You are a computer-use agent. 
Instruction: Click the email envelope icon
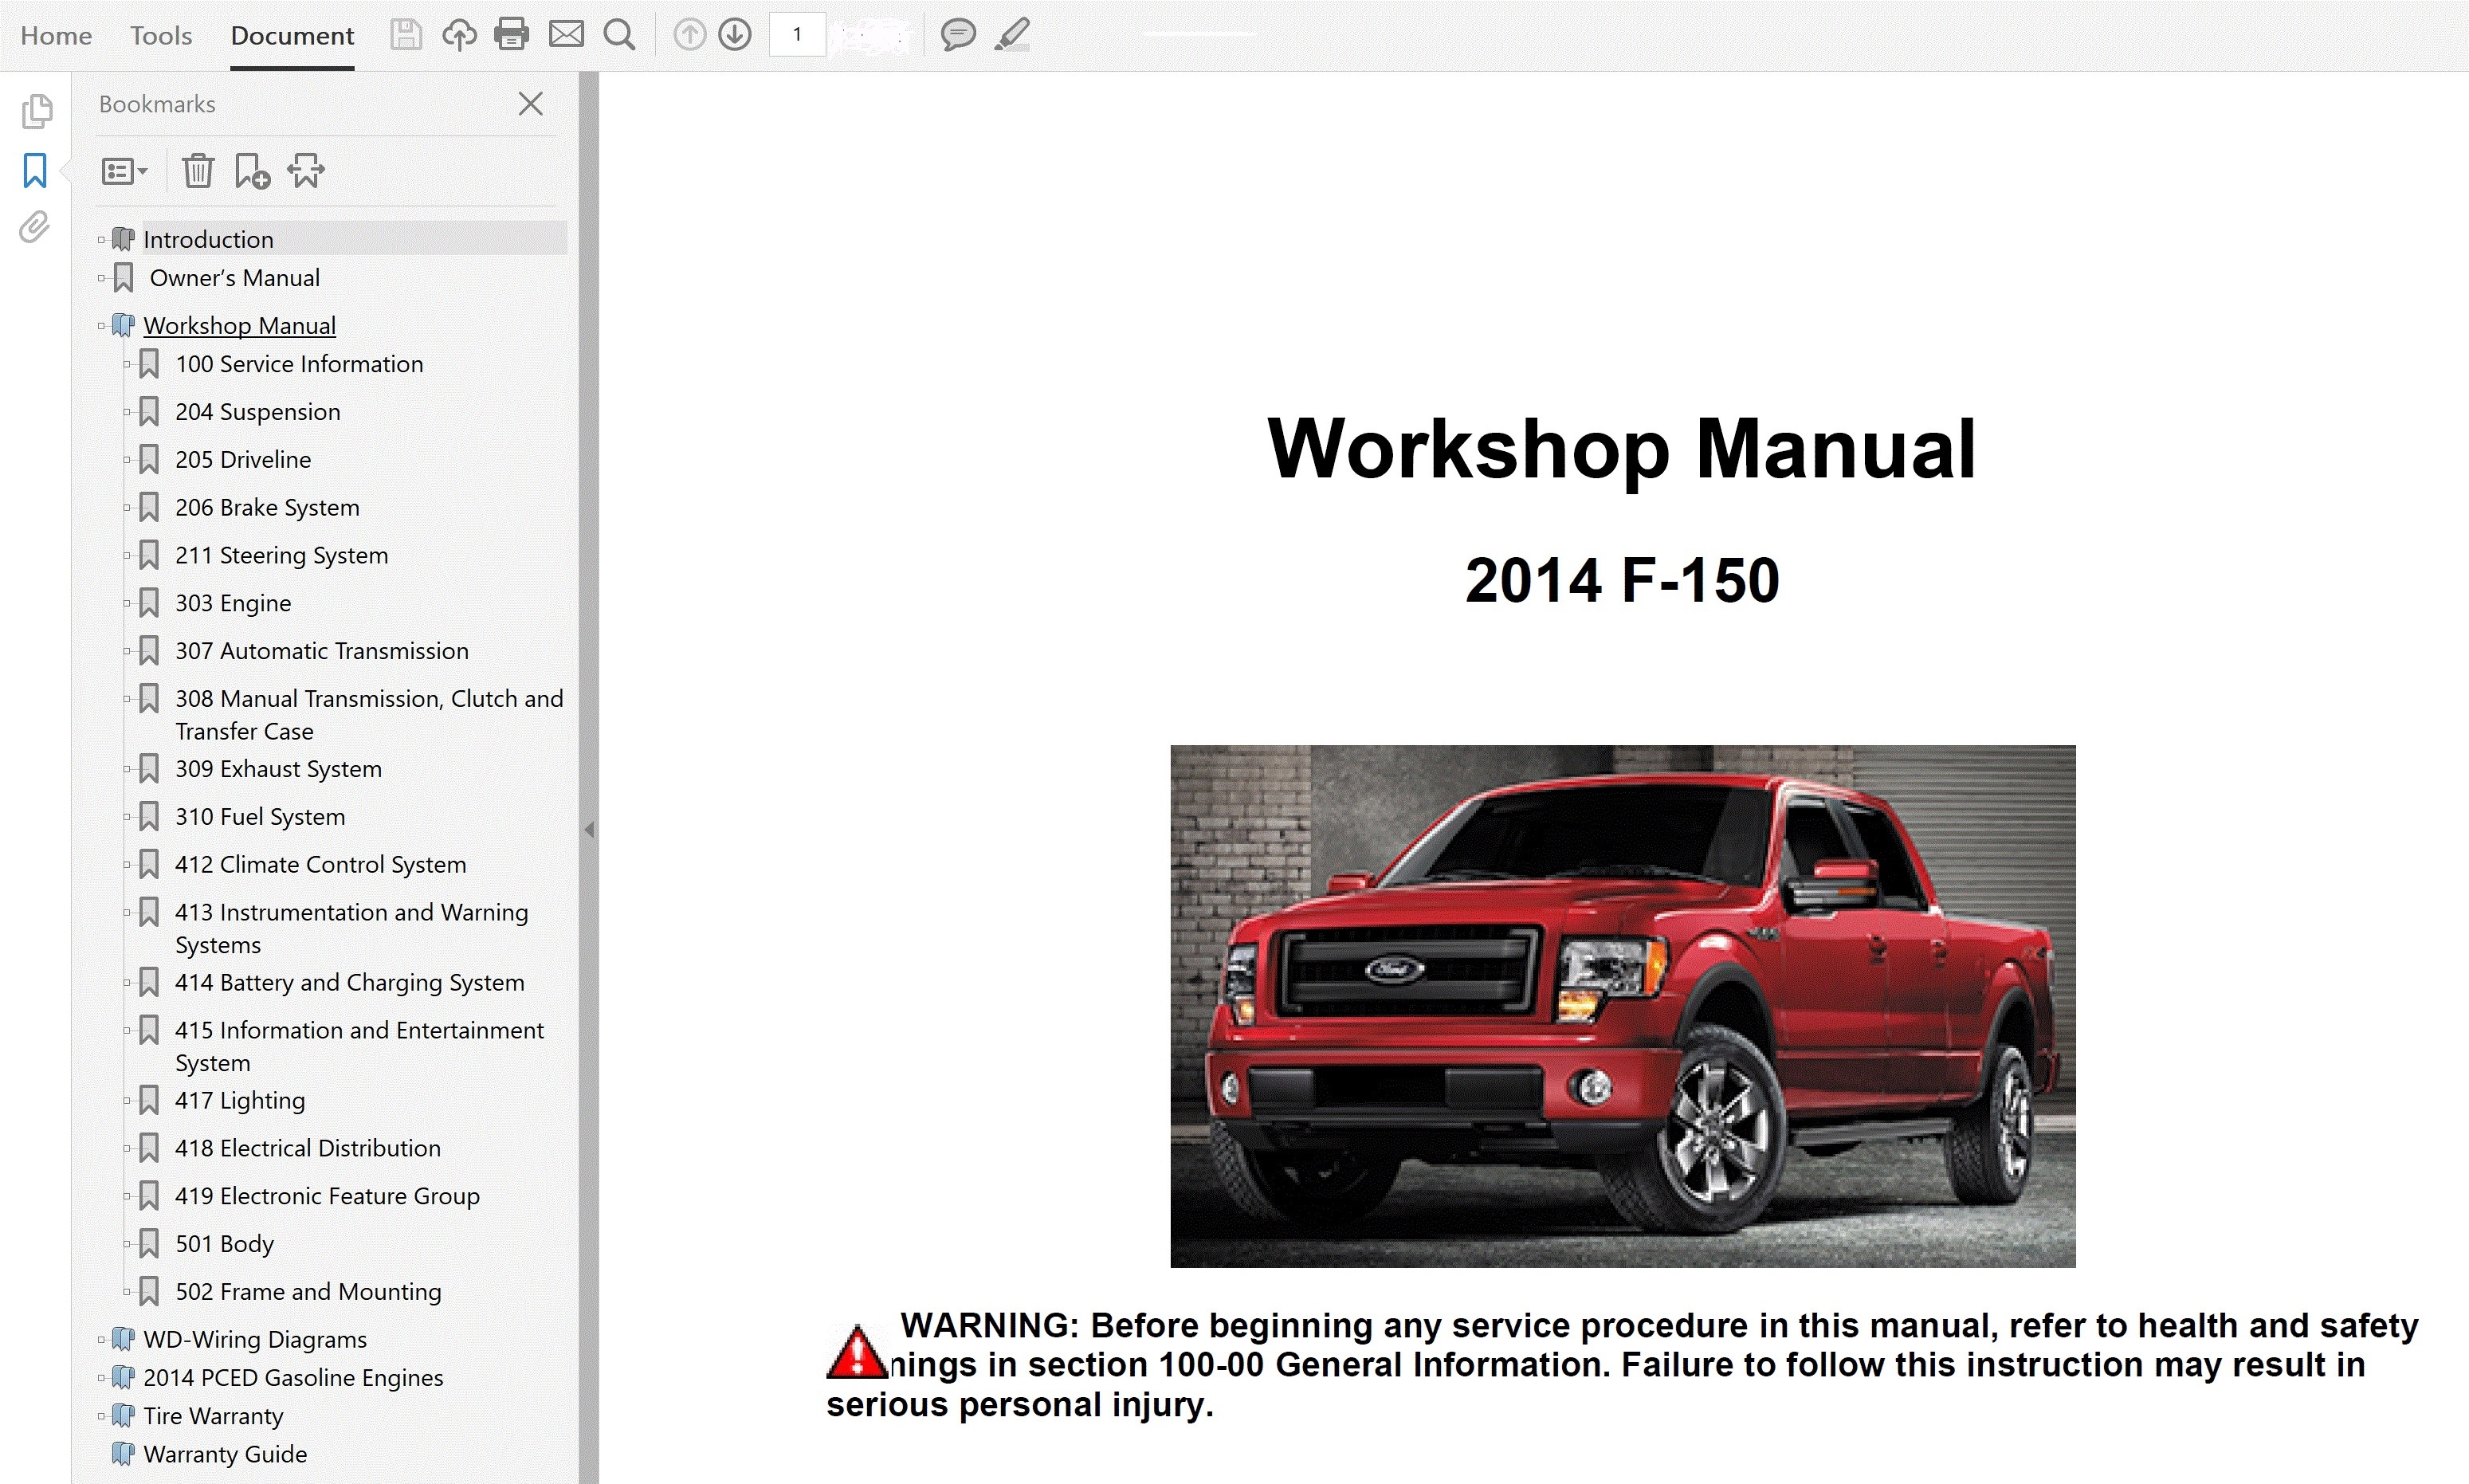point(566,35)
